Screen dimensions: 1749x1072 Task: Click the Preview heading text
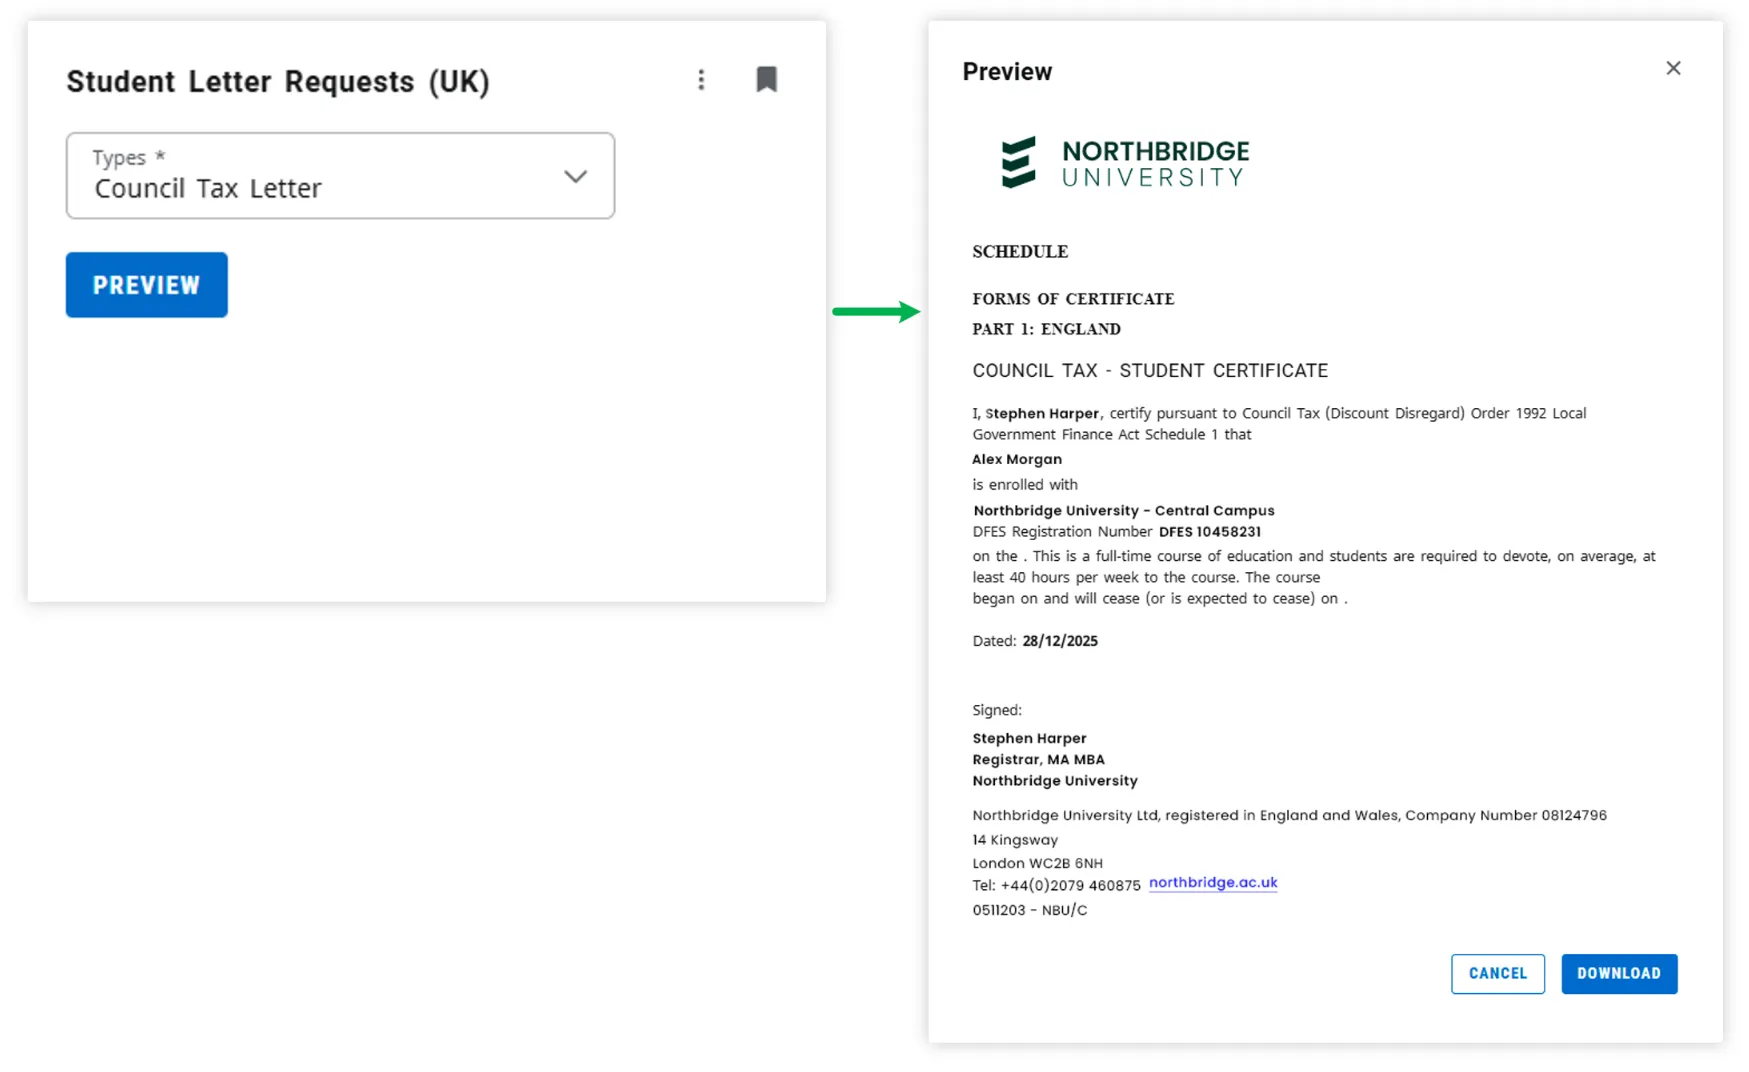pyautogui.click(x=1007, y=72)
